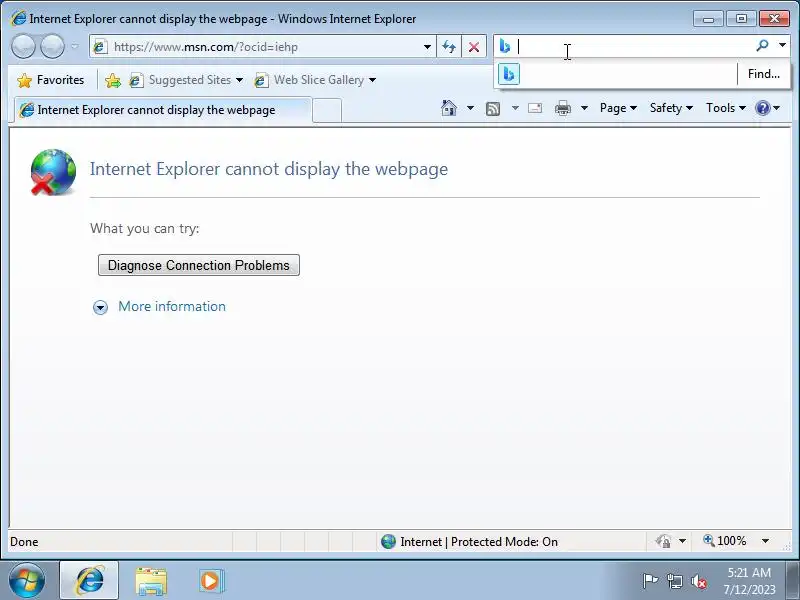Viewport: 800px width, 600px height.
Task: Open the Page menu
Action: point(618,108)
